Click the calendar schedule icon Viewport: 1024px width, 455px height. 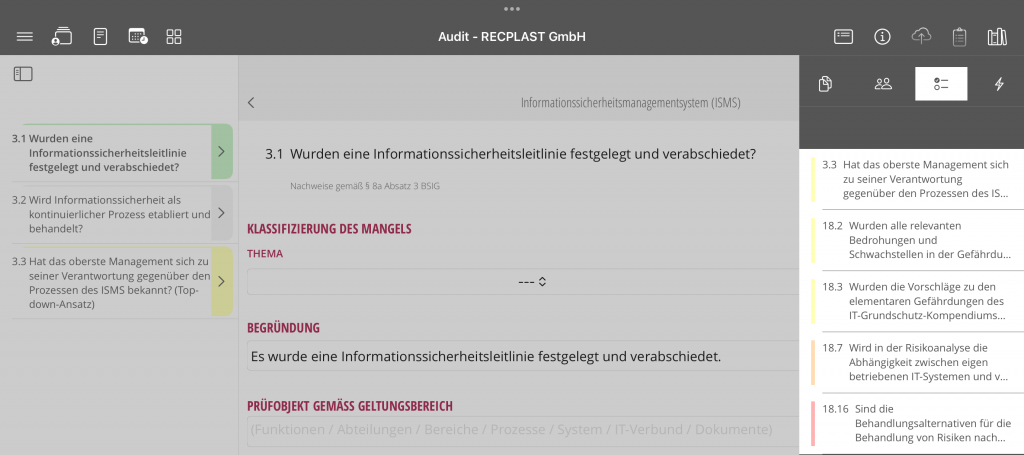(138, 37)
